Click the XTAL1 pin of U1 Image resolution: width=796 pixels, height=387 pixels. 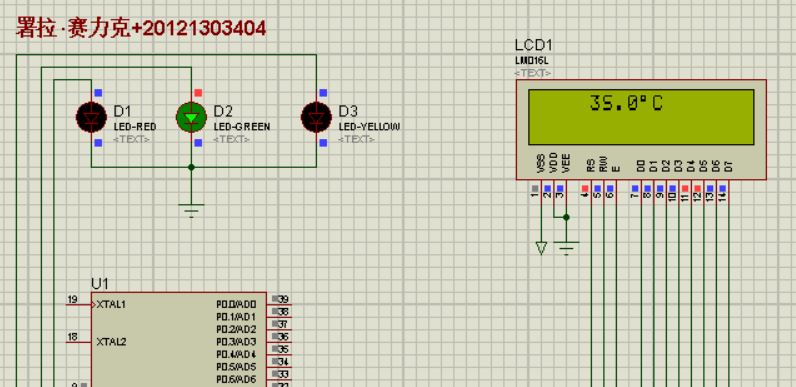click(111, 305)
